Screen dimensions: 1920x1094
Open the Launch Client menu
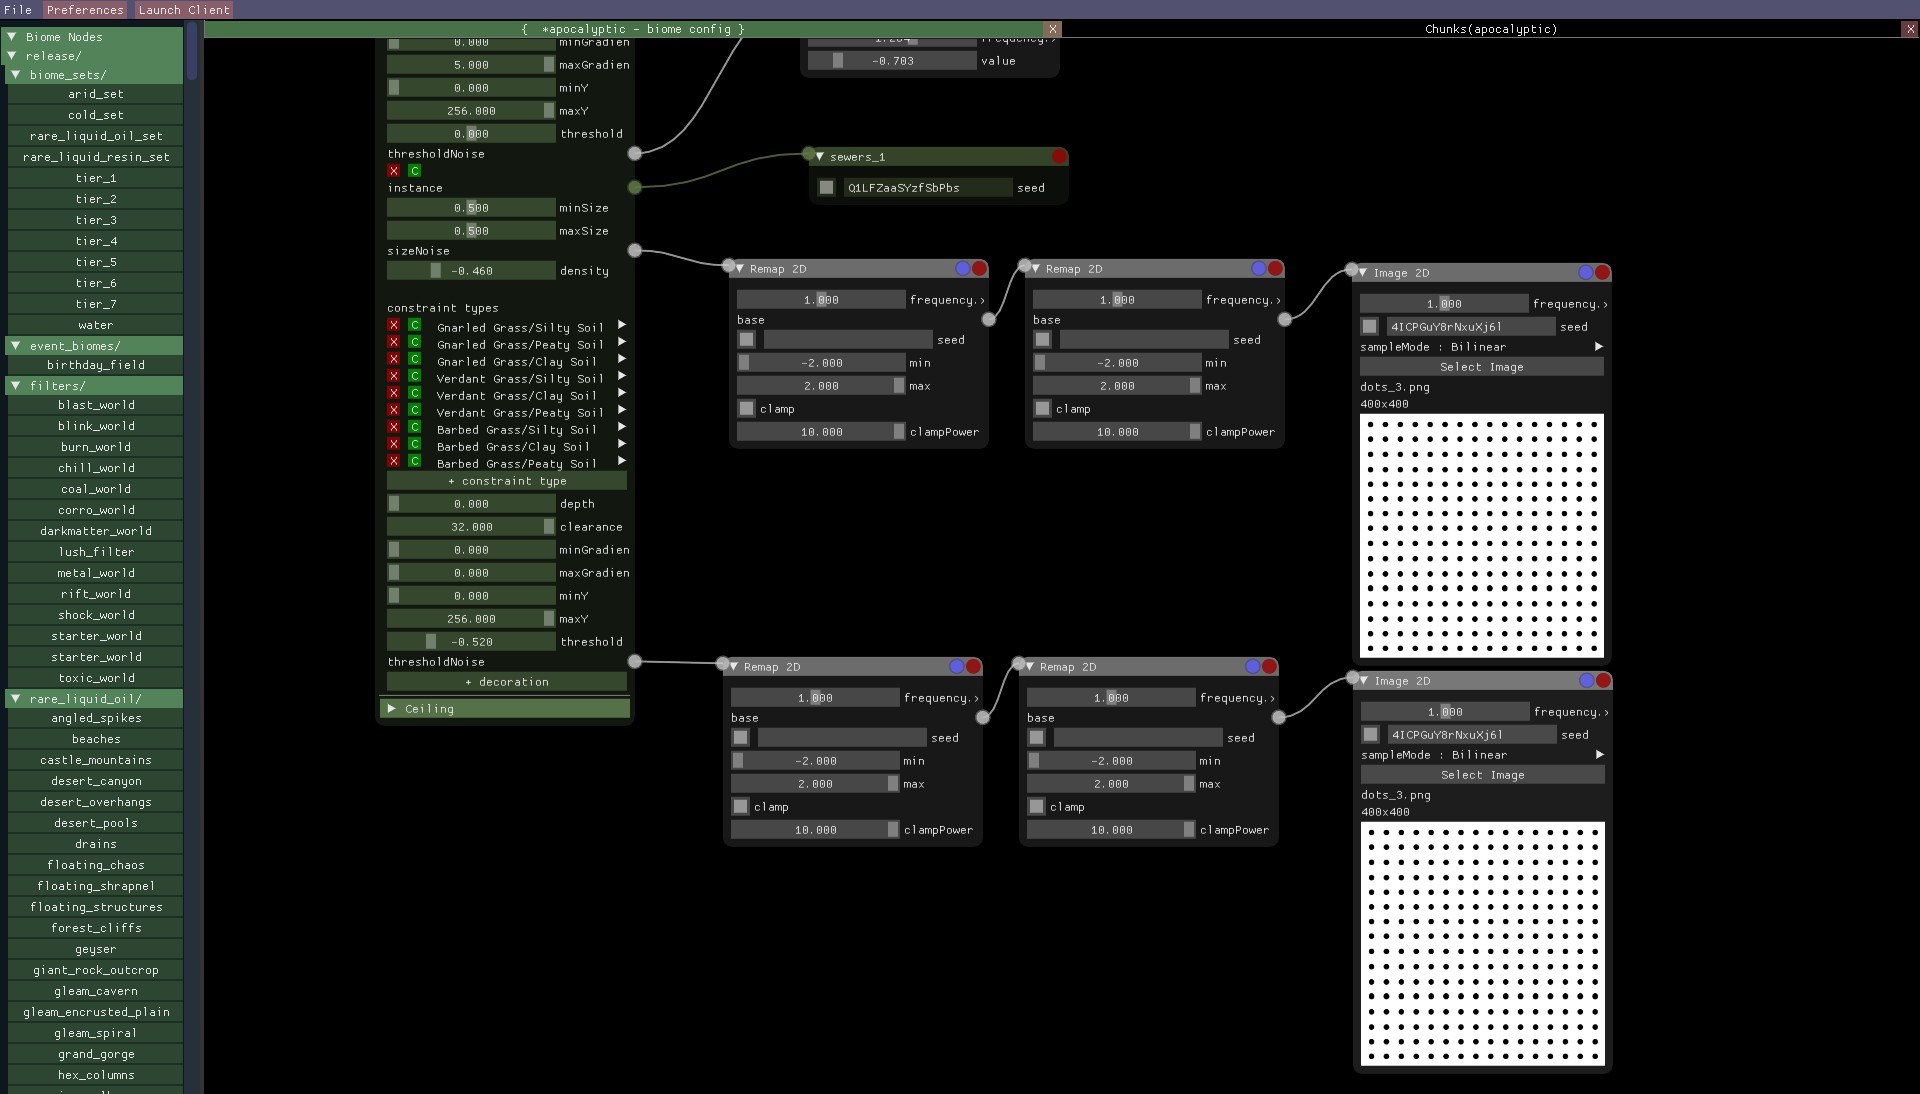tap(184, 10)
